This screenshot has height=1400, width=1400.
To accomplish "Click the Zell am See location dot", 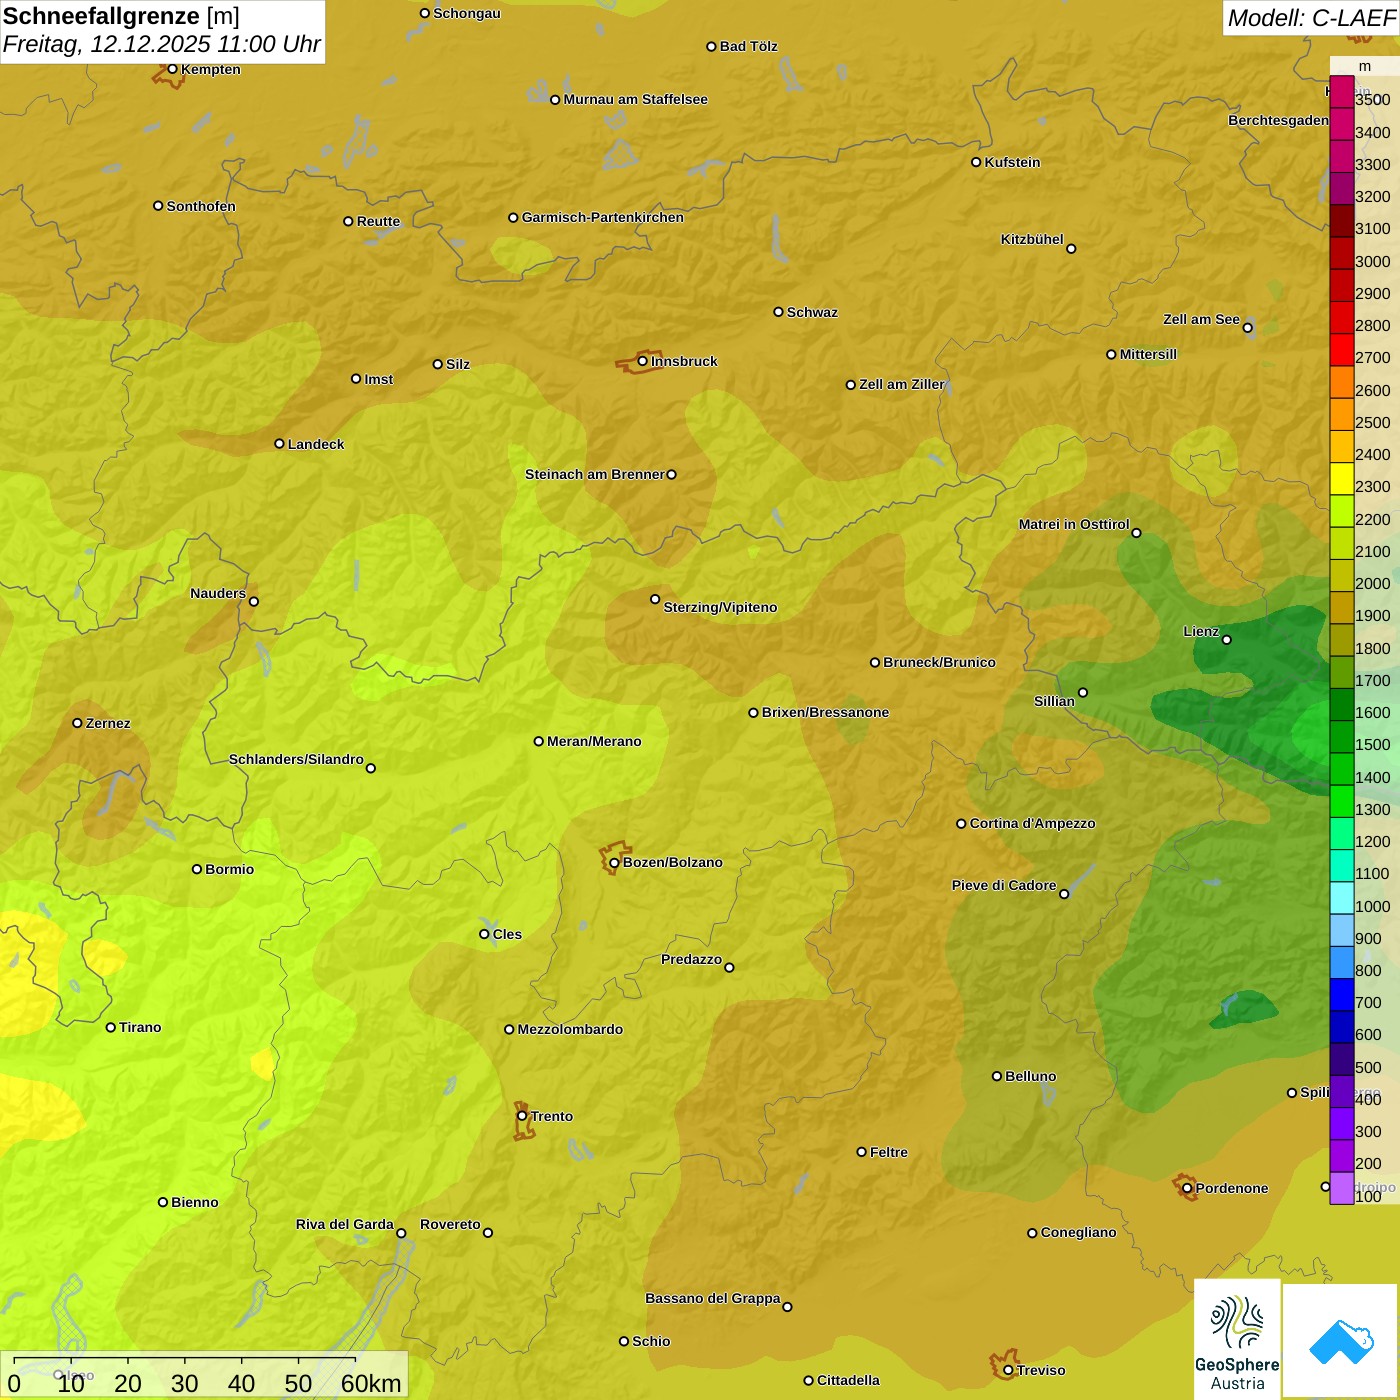I will pyautogui.click(x=1247, y=327).
